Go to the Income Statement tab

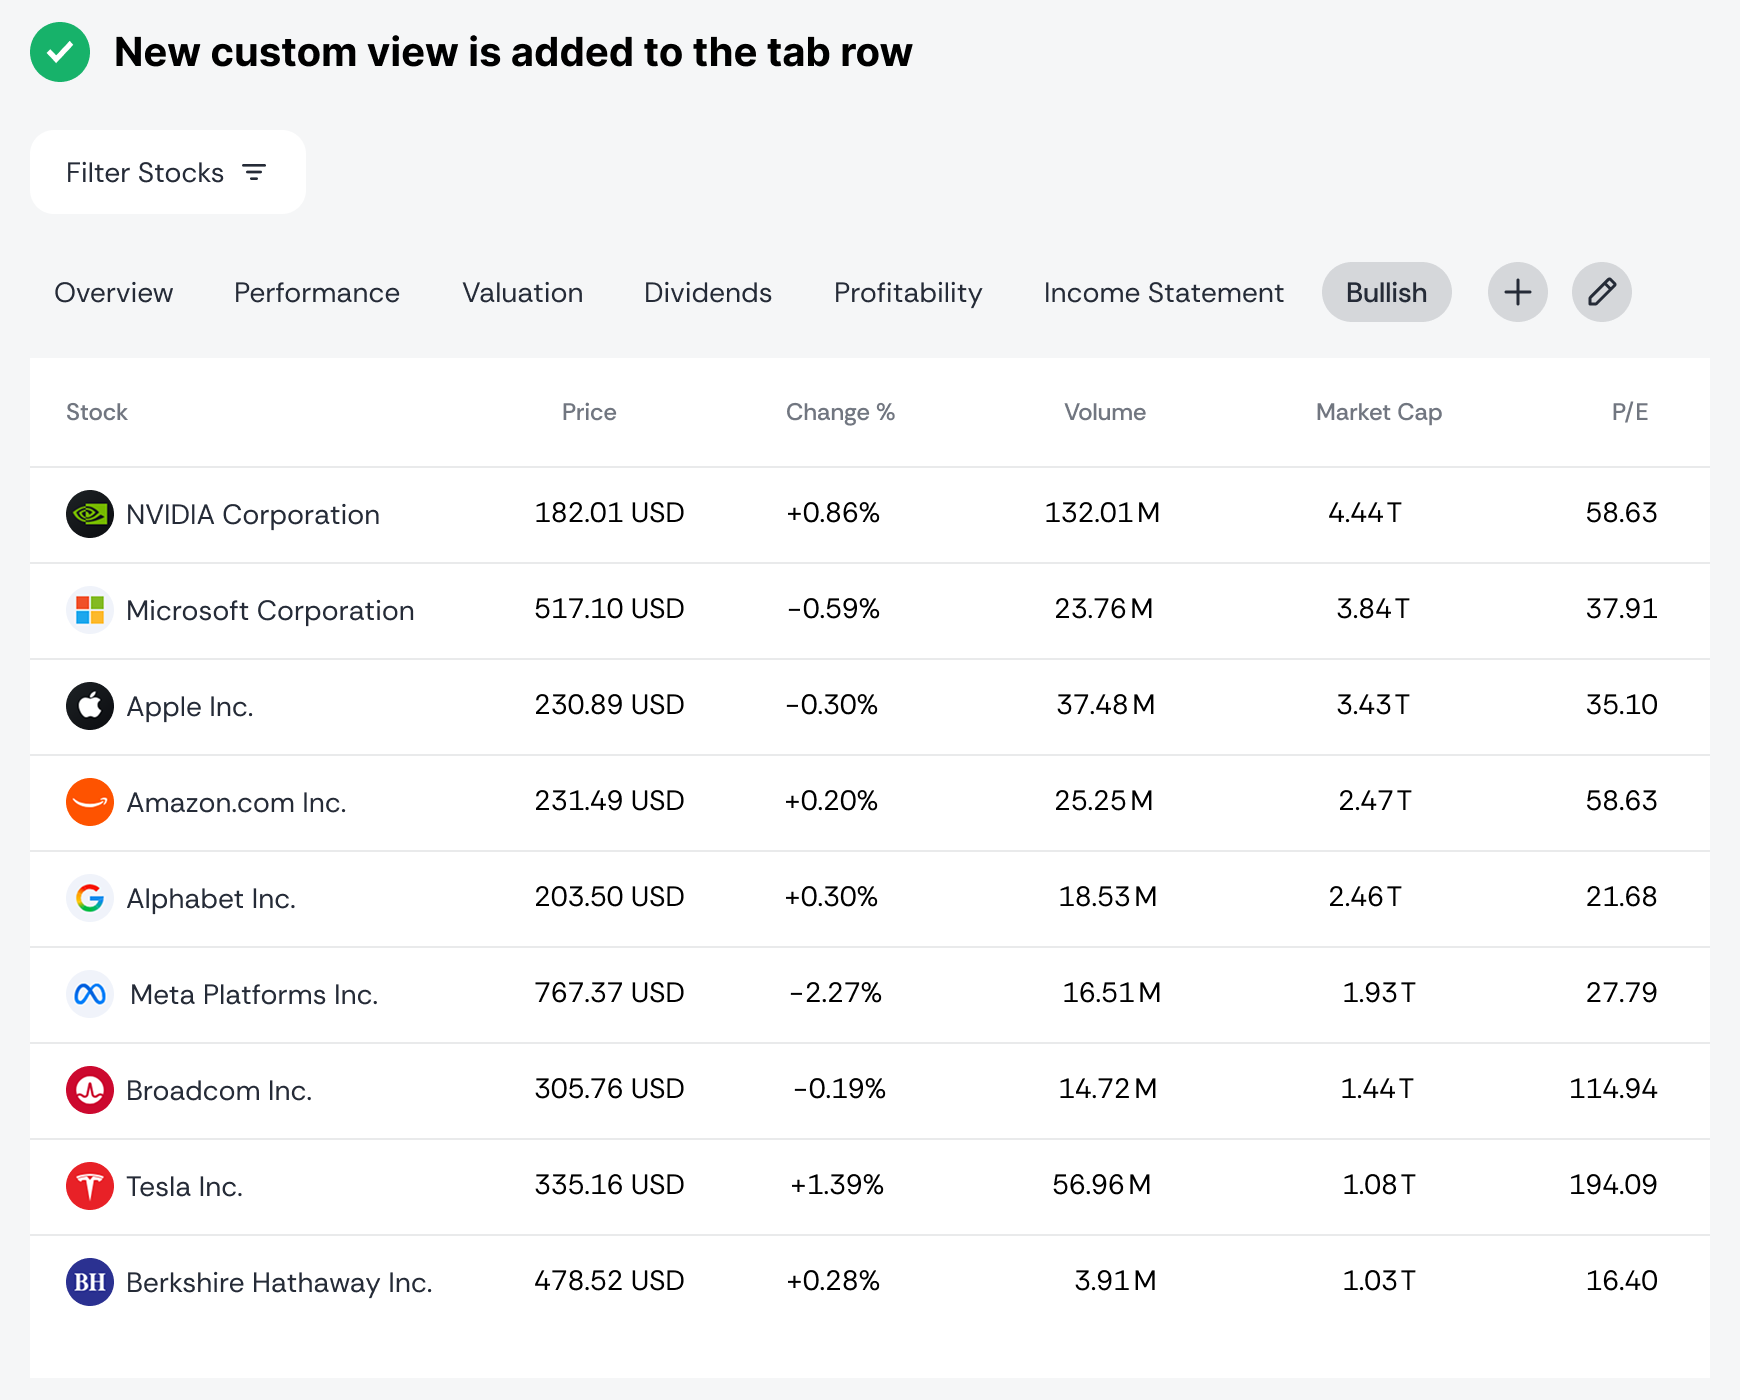[x=1163, y=292]
